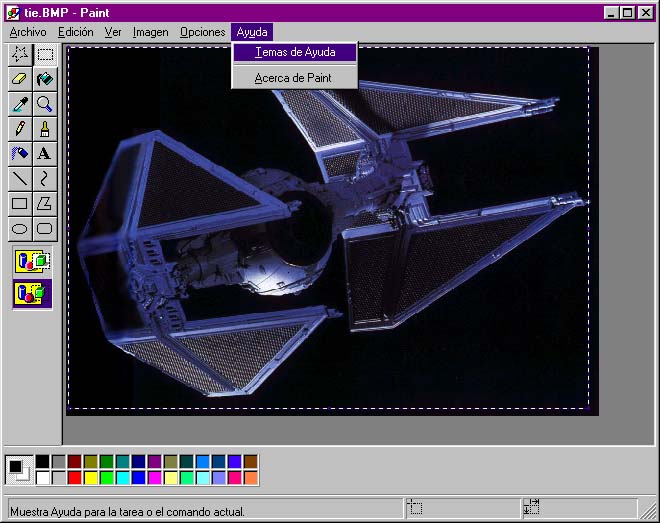660x523 pixels.
Task: Enable opaque selection mode option
Action: click(x=32, y=261)
